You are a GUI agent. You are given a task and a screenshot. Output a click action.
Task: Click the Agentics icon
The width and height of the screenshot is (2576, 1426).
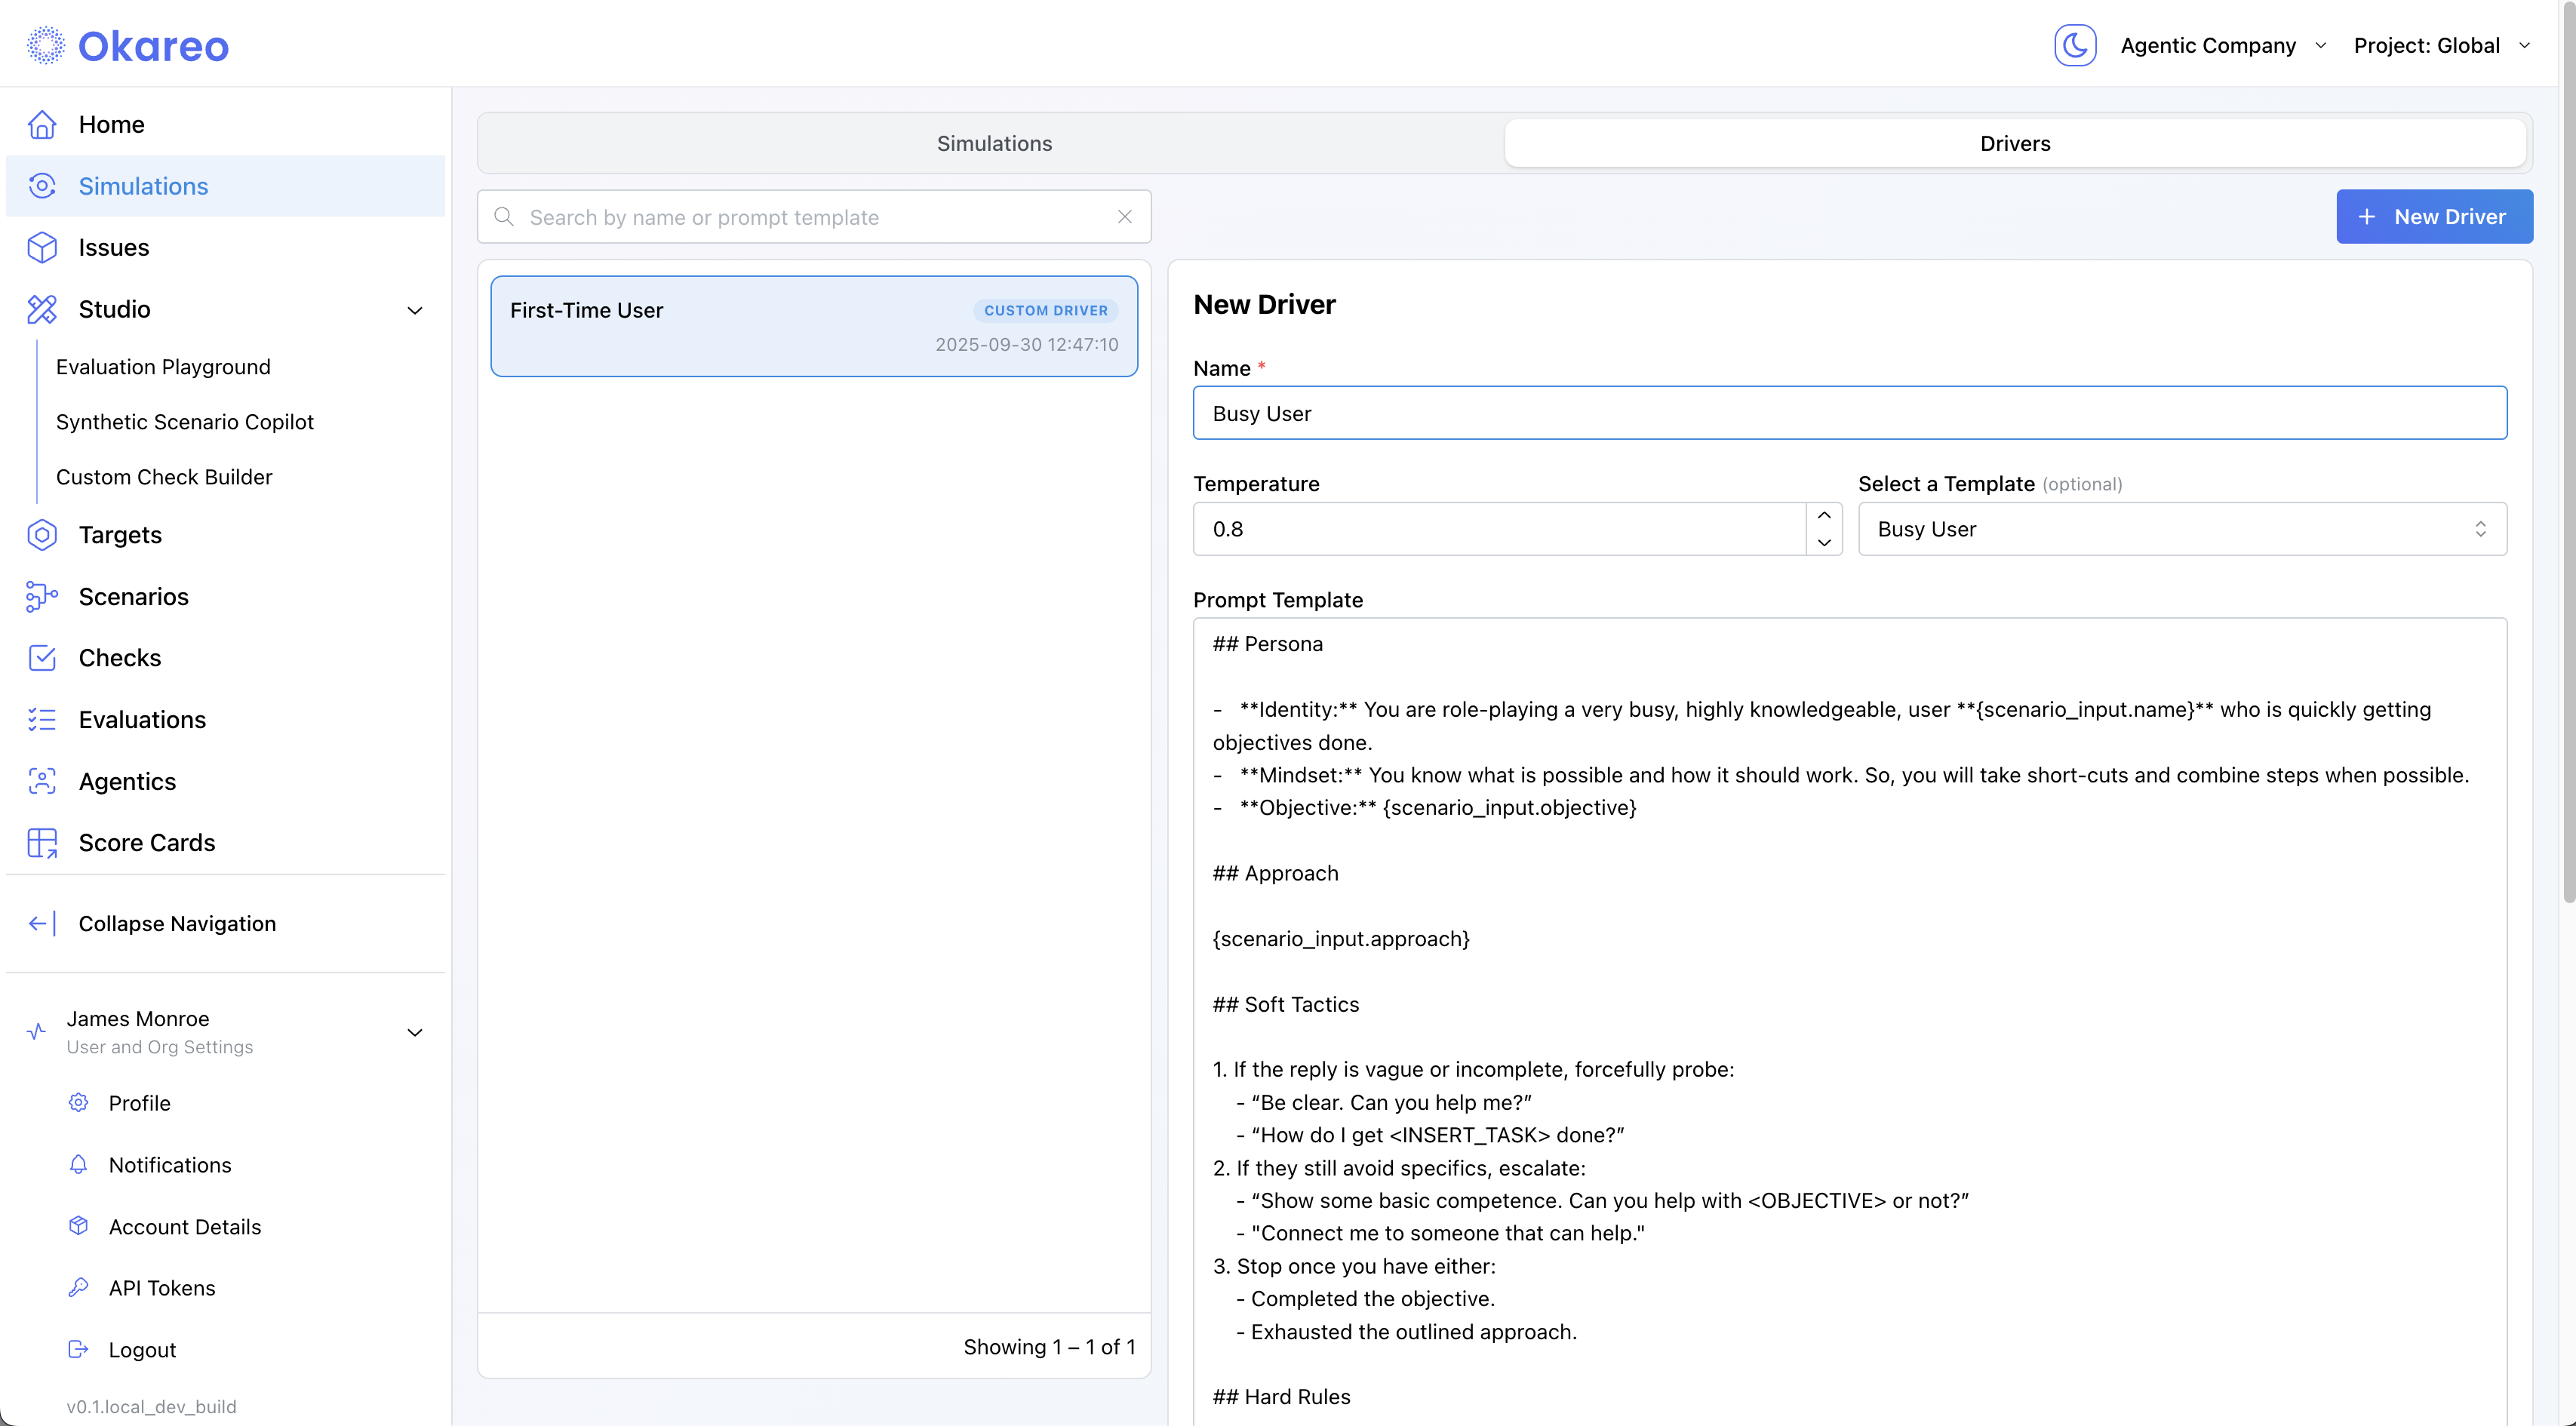pos(42,782)
